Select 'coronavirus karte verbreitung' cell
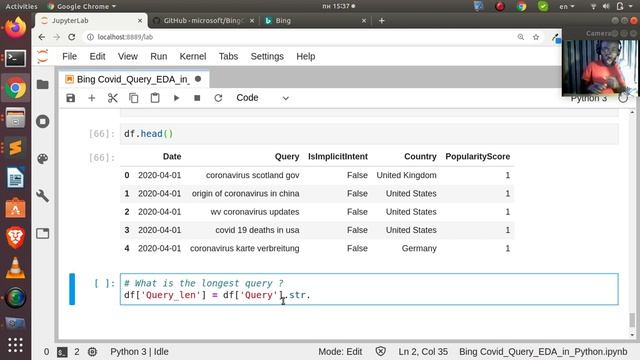Screen dimensions: 640x360 [x=244, y=249]
